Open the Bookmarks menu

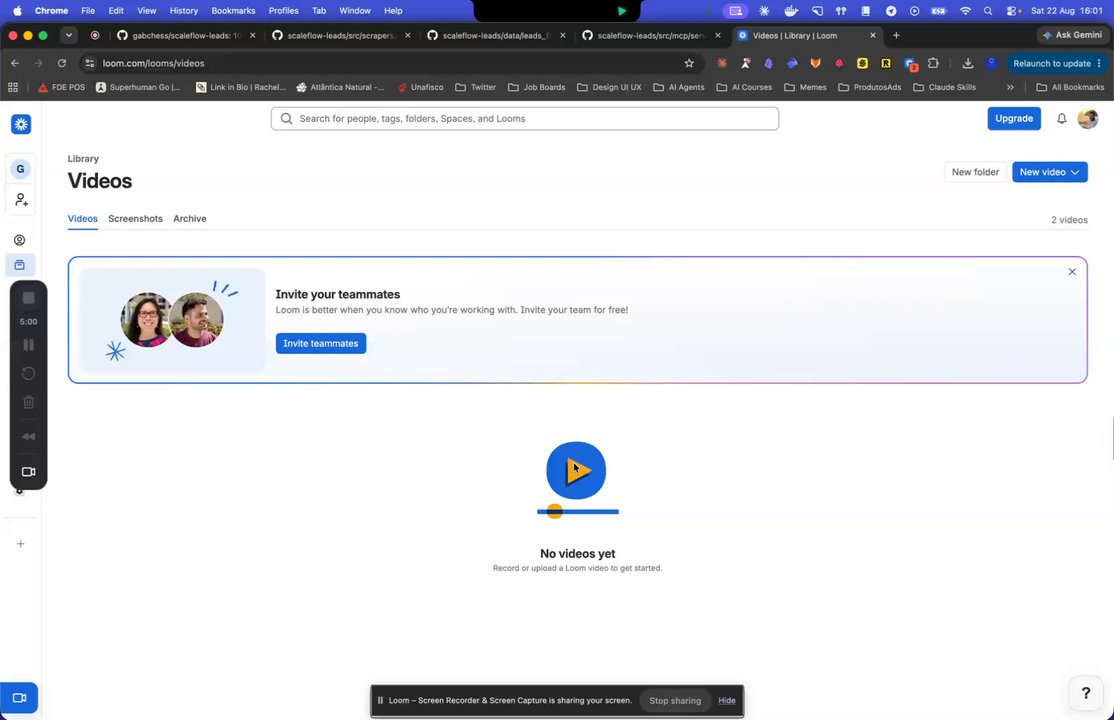point(233,11)
